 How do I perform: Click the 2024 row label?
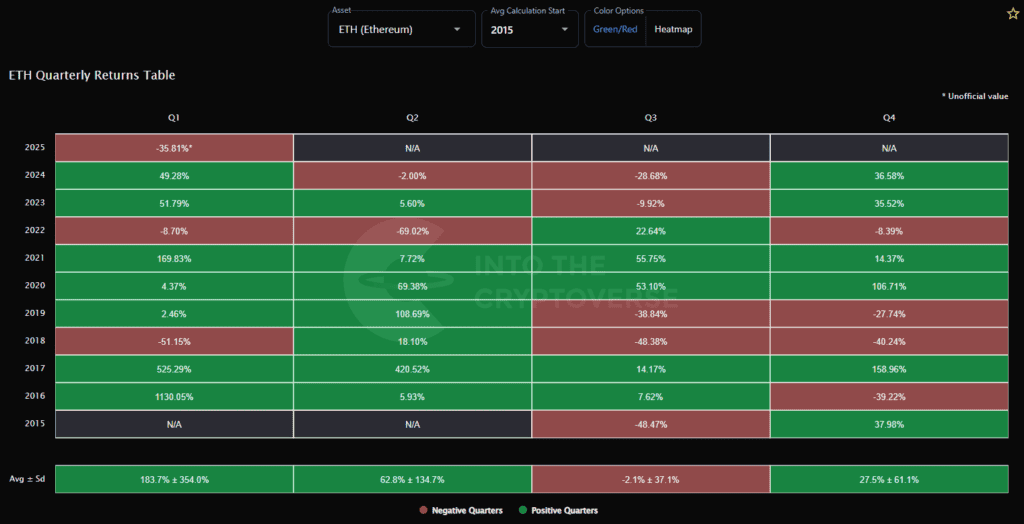(x=35, y=175)
